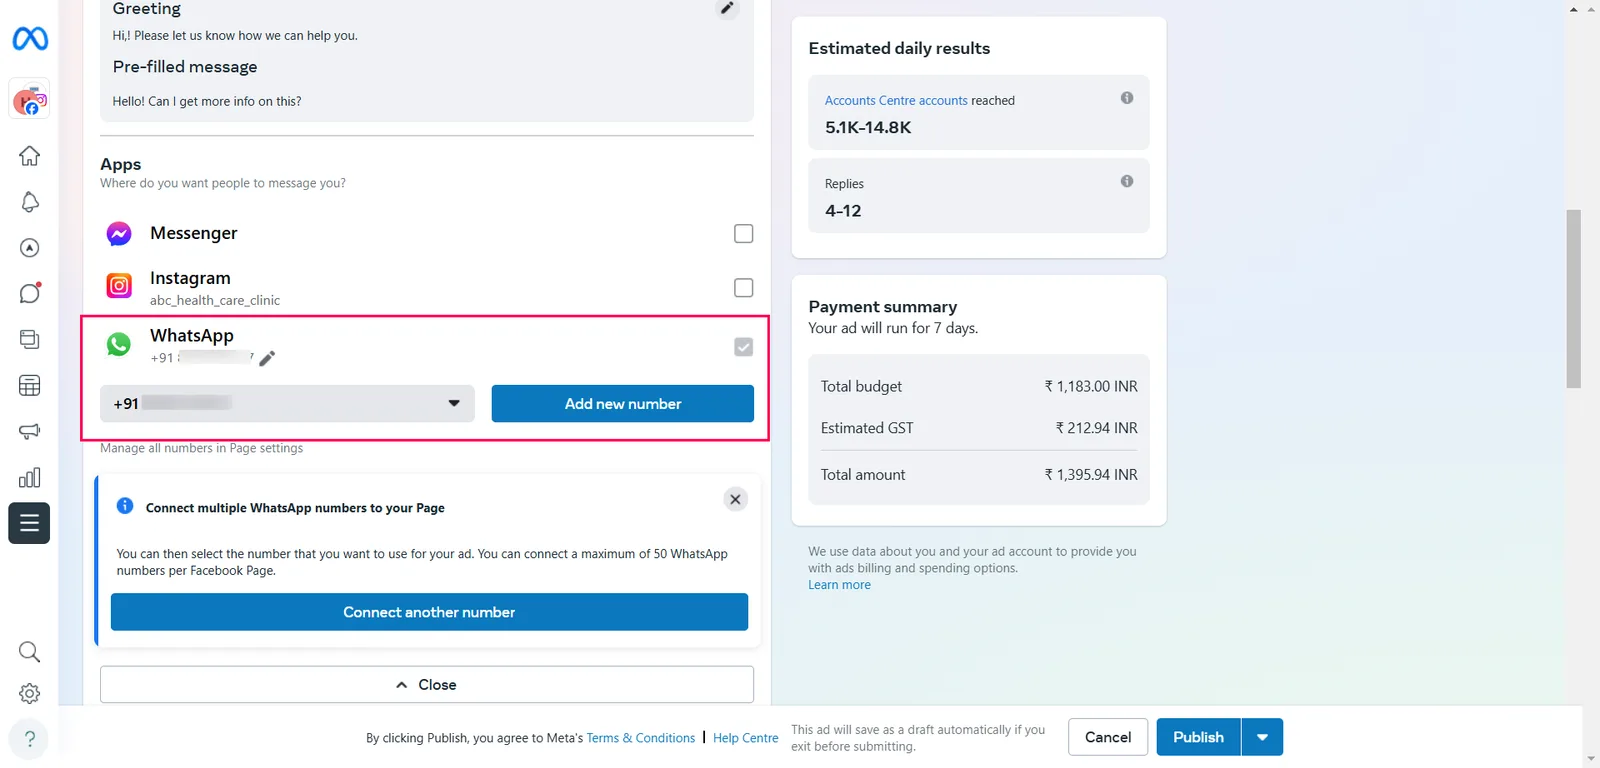This screenshot has width=1600, height=768.
Task: Open the +91 phone number dropdown
Action: (x=287, y=403)
